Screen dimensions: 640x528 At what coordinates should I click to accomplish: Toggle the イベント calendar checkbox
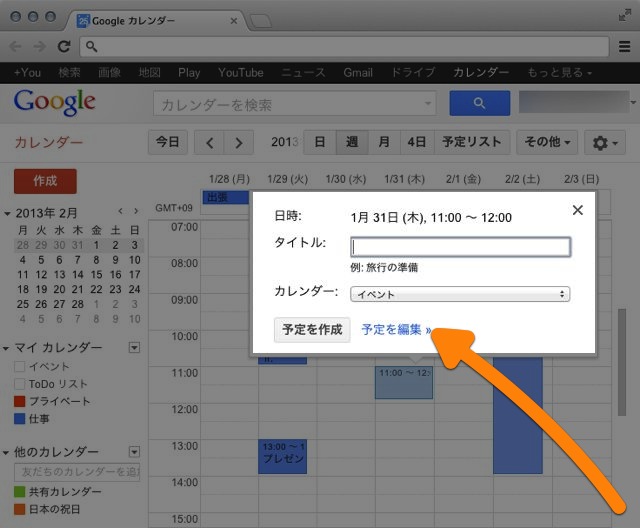tap(20, 366)
